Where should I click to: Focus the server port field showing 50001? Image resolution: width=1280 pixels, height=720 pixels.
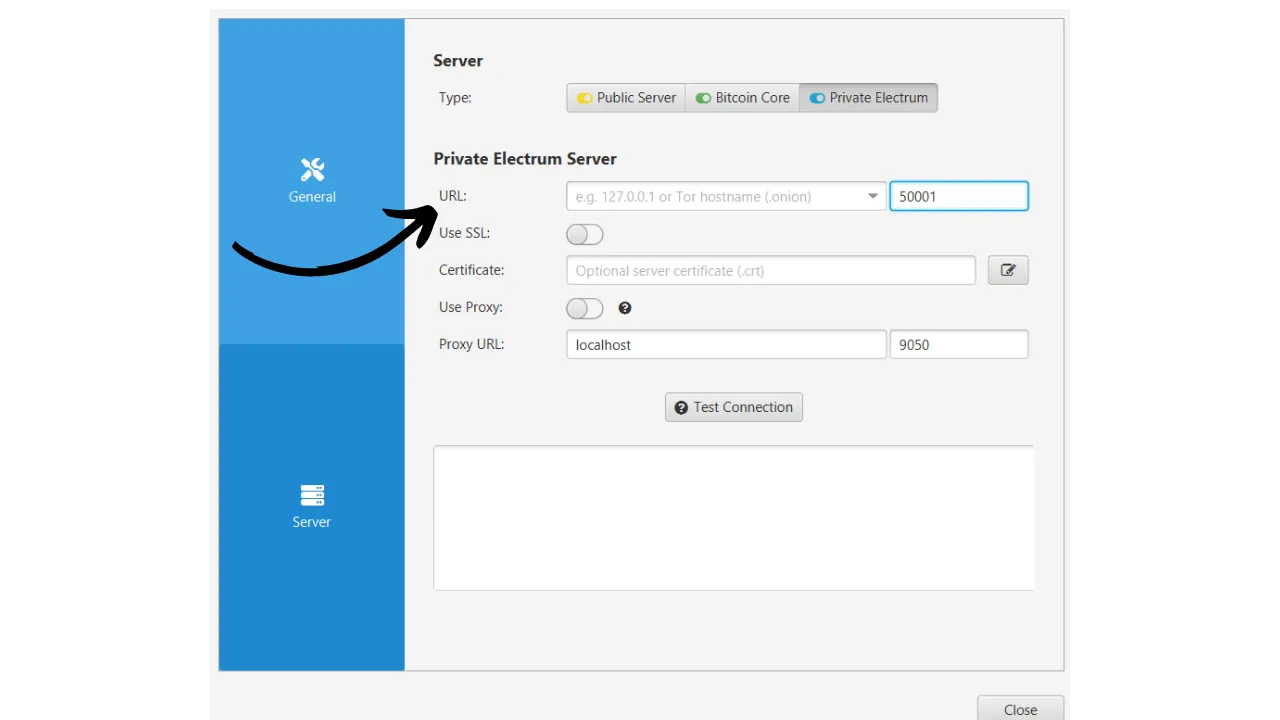(958, 196)
